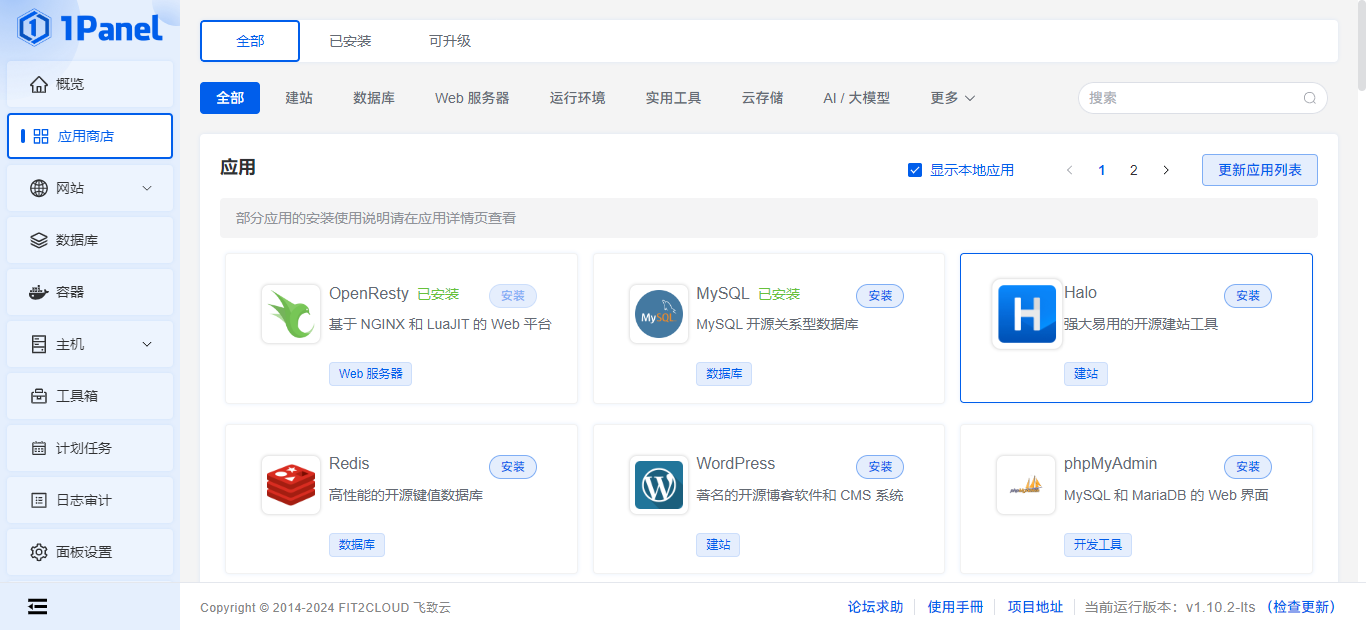Click the search magnifier icon
Image resolution: width=1366 pixels, height=630 pixels.
[1309, 98]
